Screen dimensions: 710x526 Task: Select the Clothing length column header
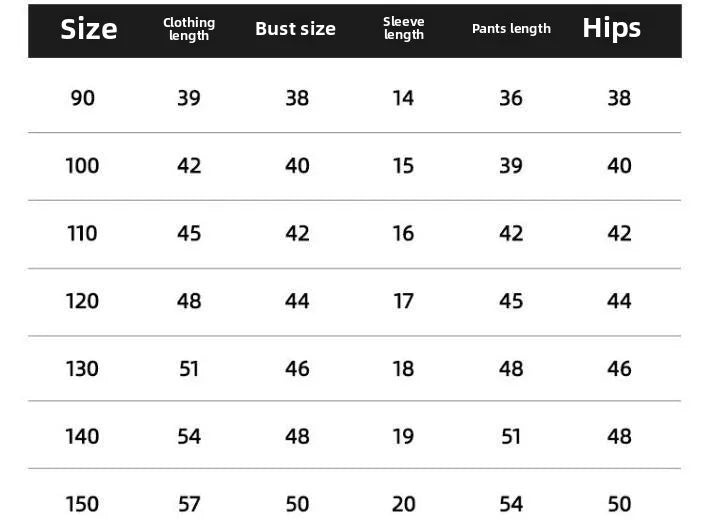click(189, 29)
